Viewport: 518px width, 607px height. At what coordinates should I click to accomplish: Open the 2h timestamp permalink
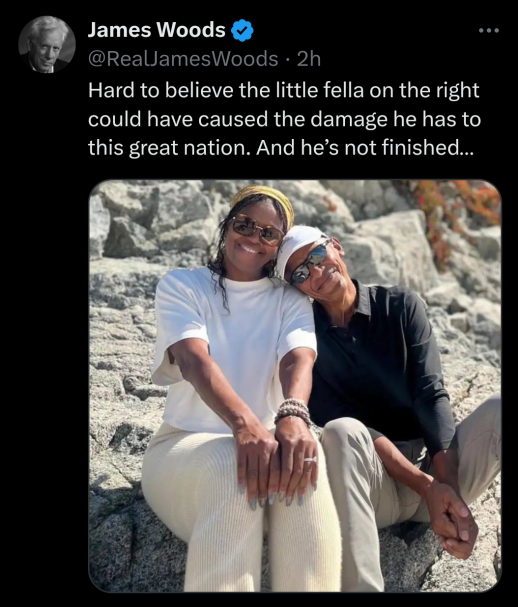pyautogui.click(x=309, y=59)
